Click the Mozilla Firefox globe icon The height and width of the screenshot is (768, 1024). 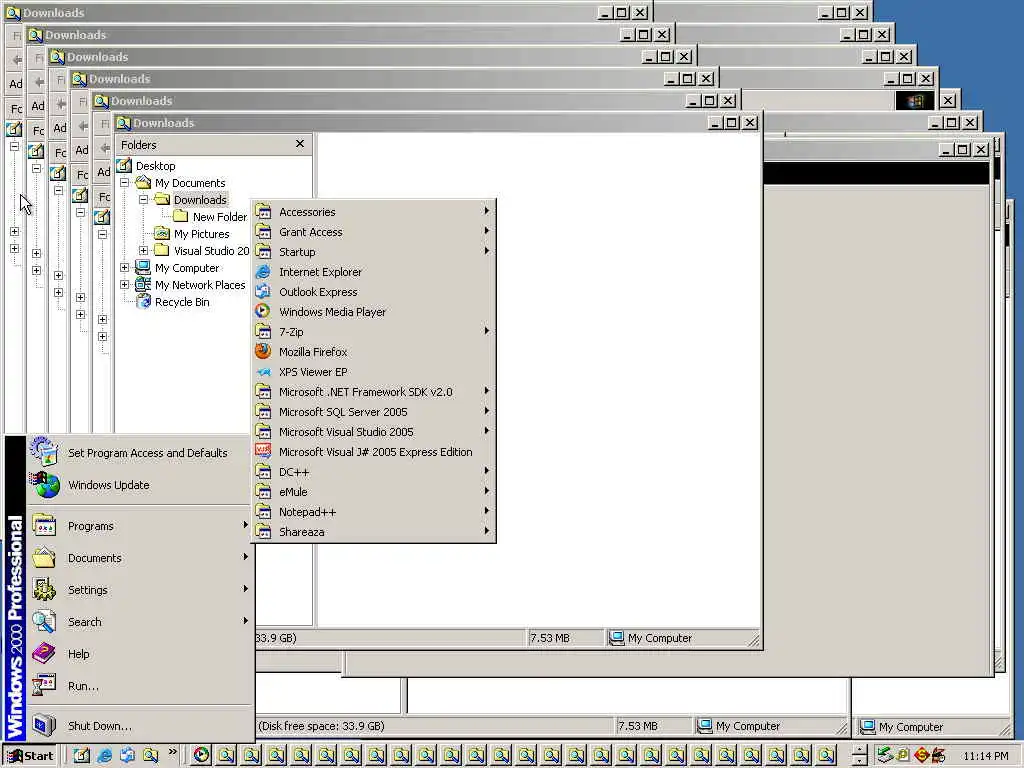[x=263, y=351]
